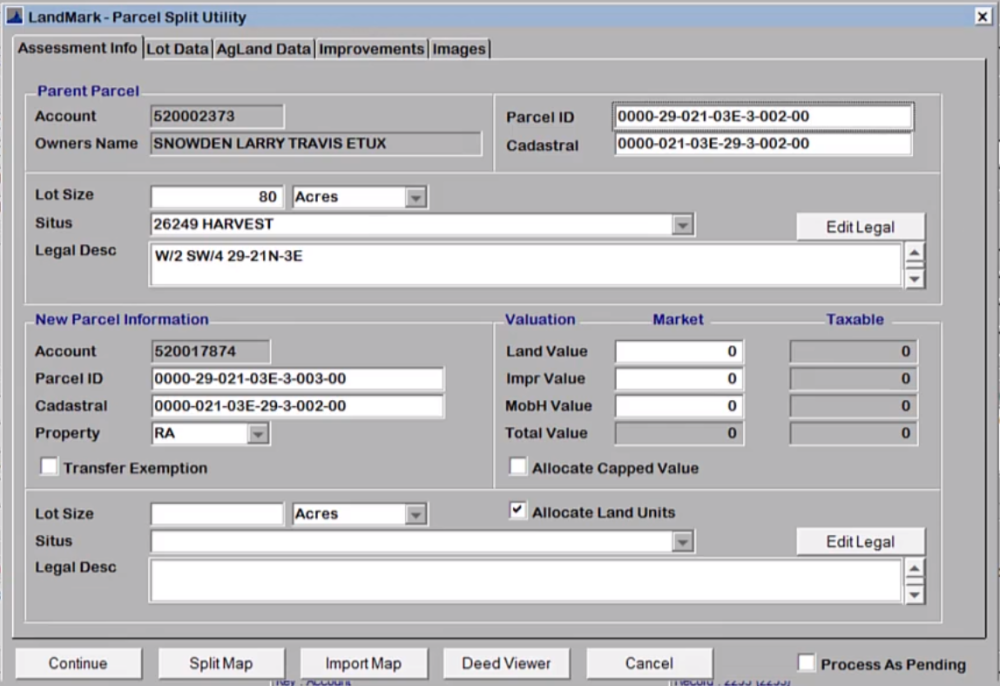Enable Transfer Exemption for new parcel
This screenshot has height=686, width=1000.
pyautogui.click(x=49, y=465)
